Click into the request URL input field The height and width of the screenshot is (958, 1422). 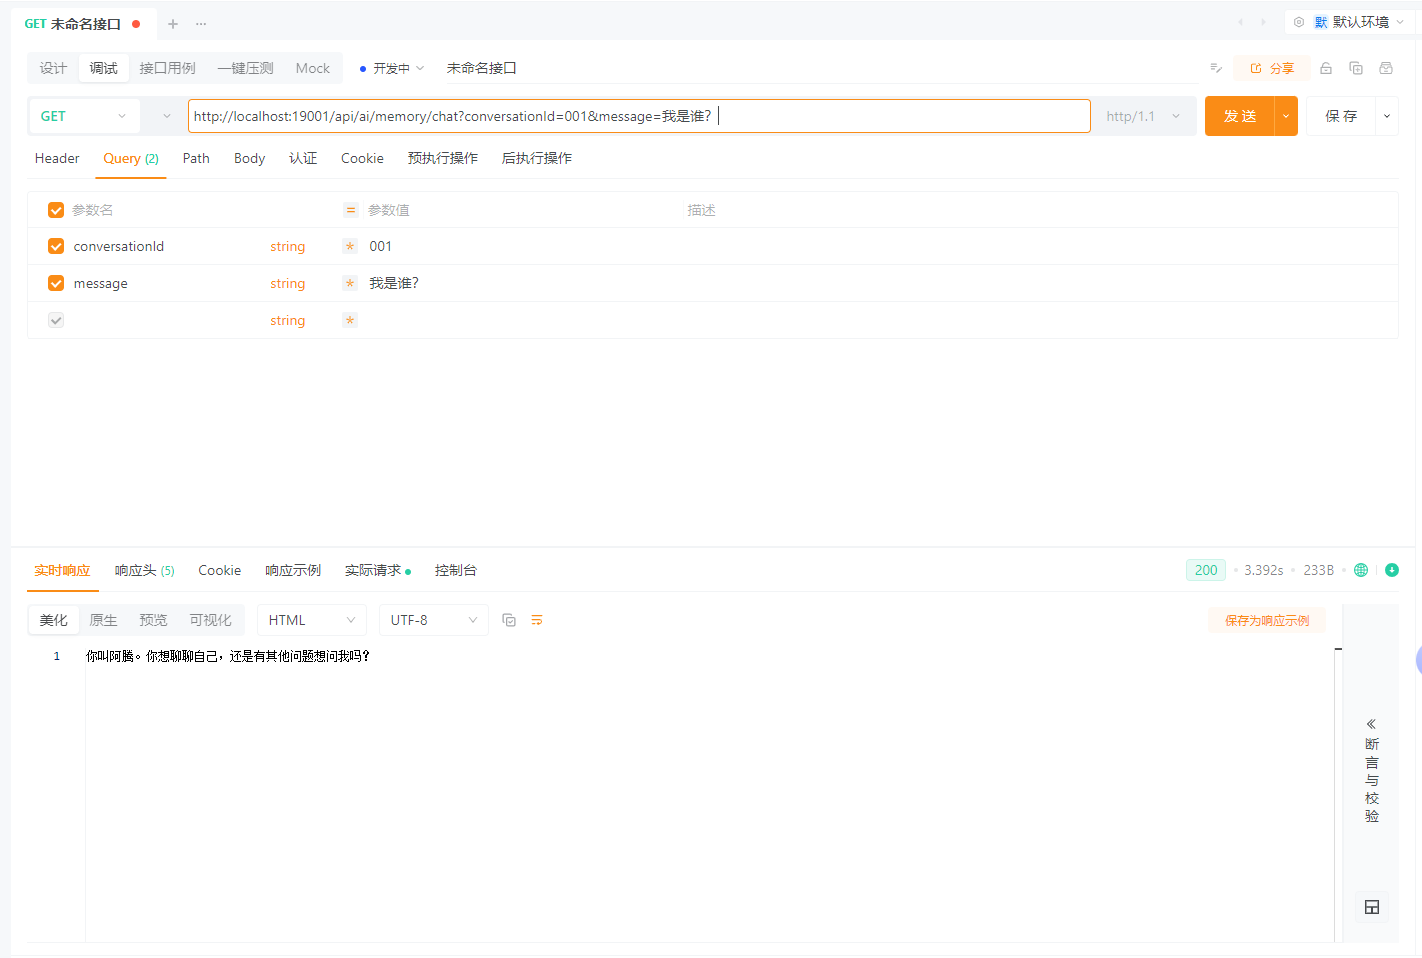(900, 116)
